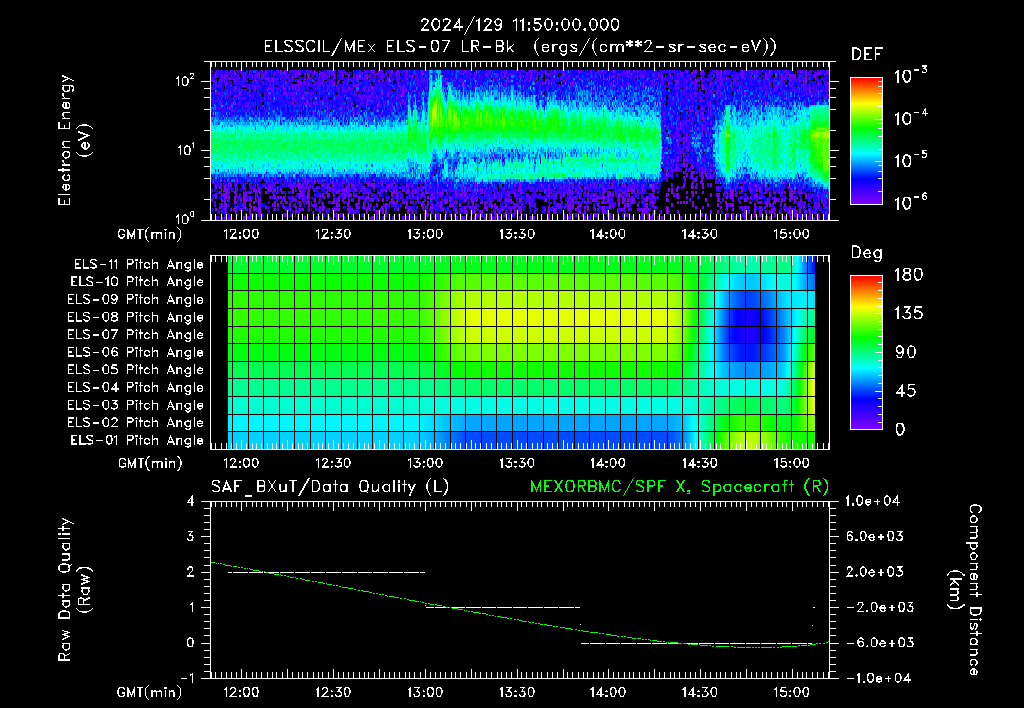
Task: Click the 45 value on Deg color scale
Action: click(905, 391)
